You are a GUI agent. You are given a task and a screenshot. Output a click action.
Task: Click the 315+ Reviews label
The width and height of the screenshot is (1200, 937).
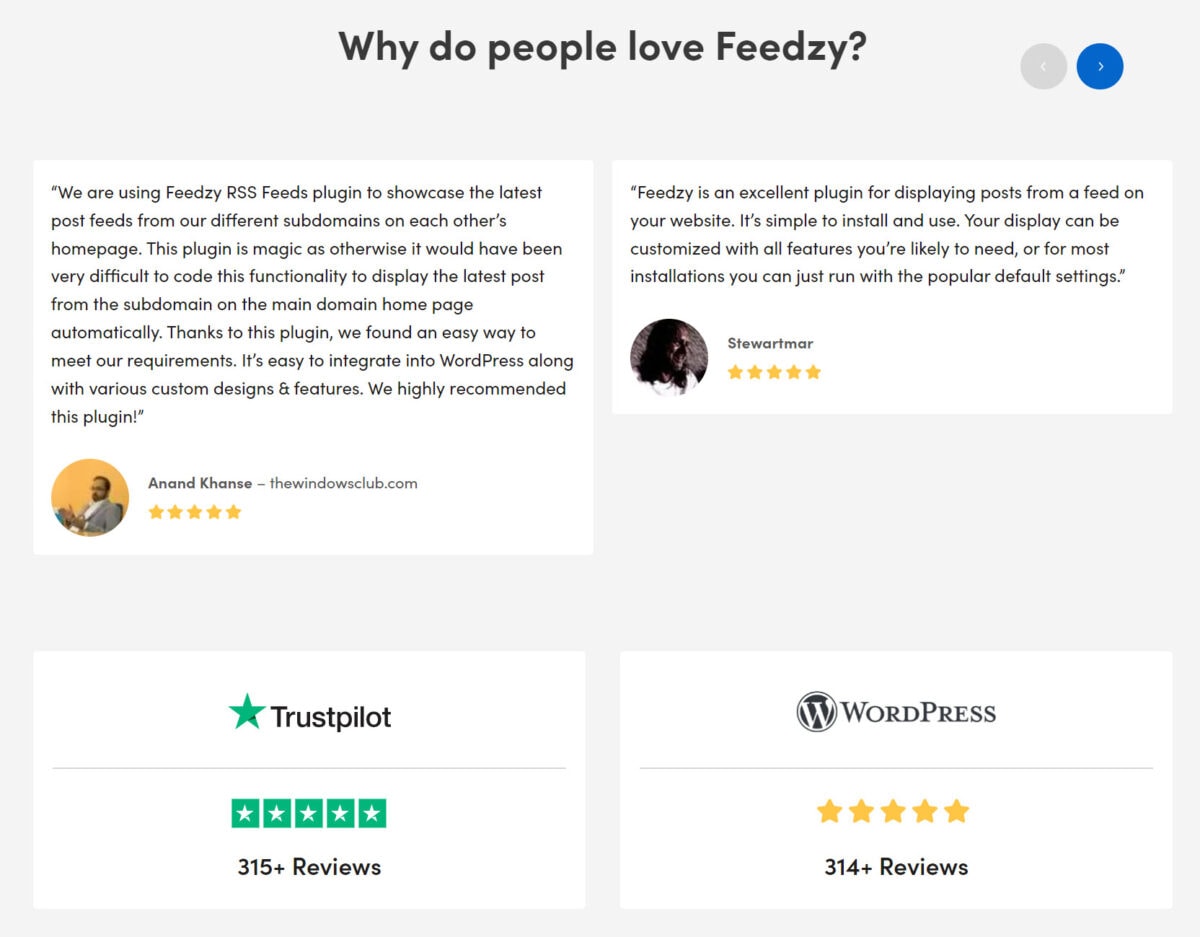point(308,866)
